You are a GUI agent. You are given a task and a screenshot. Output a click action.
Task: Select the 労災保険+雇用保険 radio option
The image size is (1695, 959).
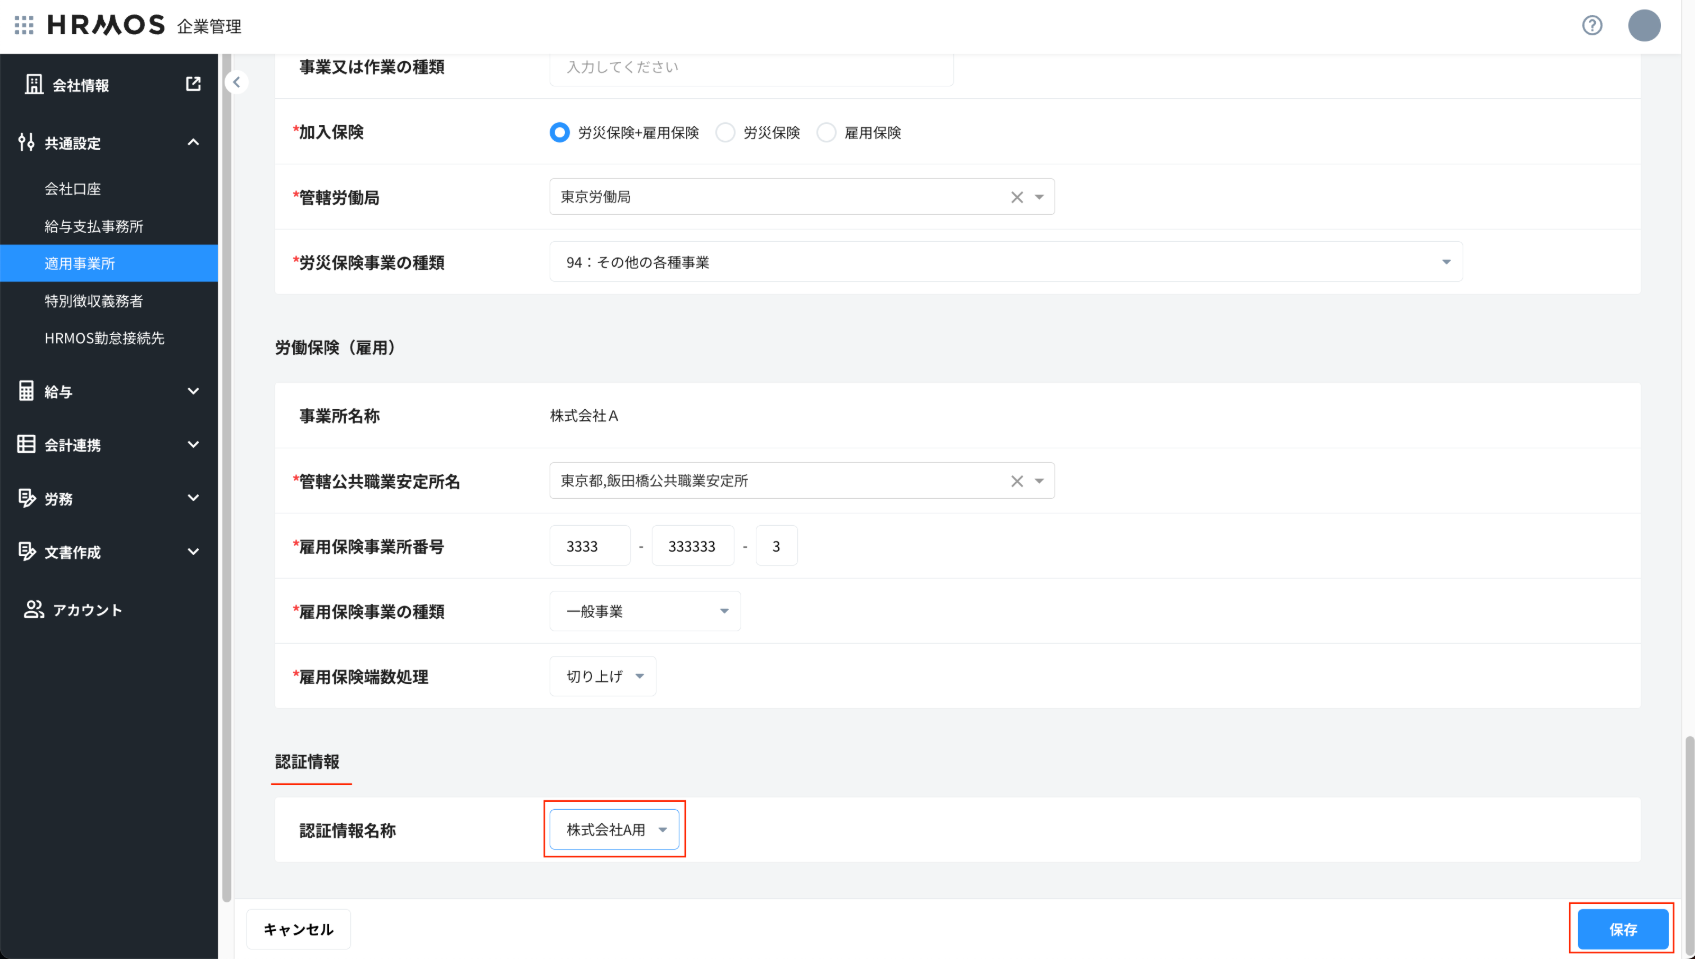tap(560, 132)
